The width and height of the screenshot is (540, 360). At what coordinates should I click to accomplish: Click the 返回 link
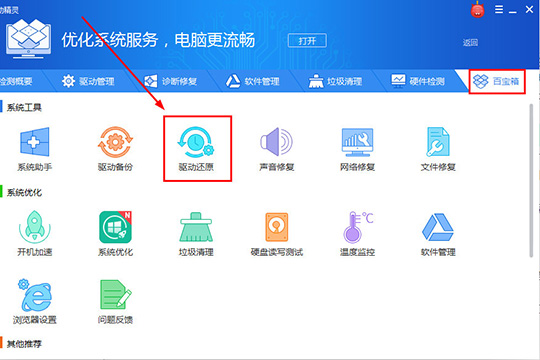[470, 42]
